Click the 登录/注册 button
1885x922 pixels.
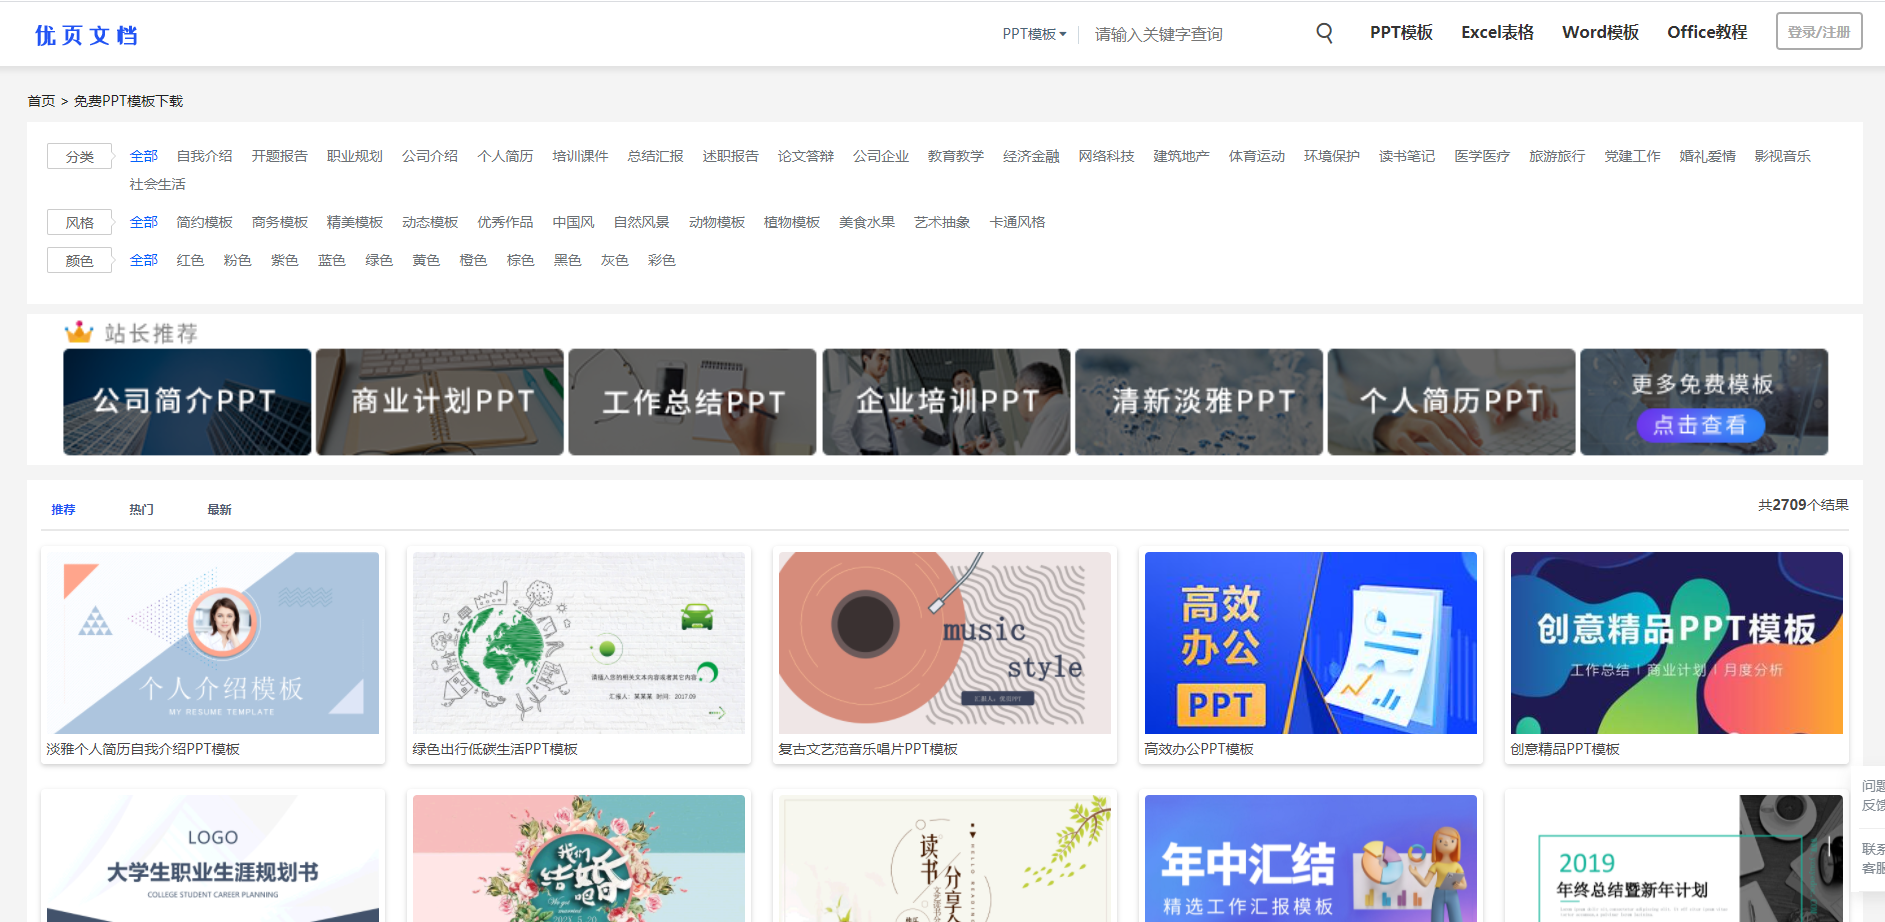(x=1818, y=32)
